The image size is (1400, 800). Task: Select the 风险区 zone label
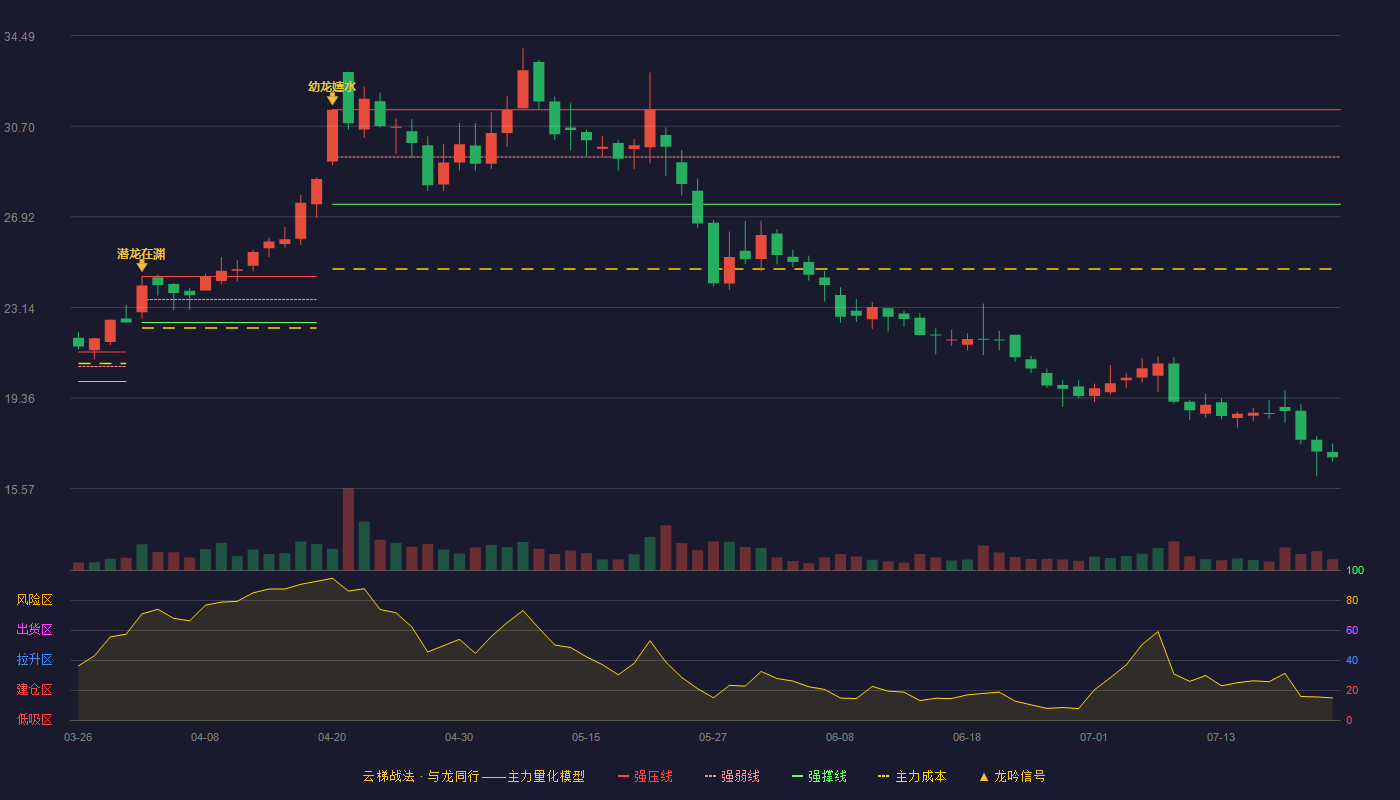tap(34, 600)
